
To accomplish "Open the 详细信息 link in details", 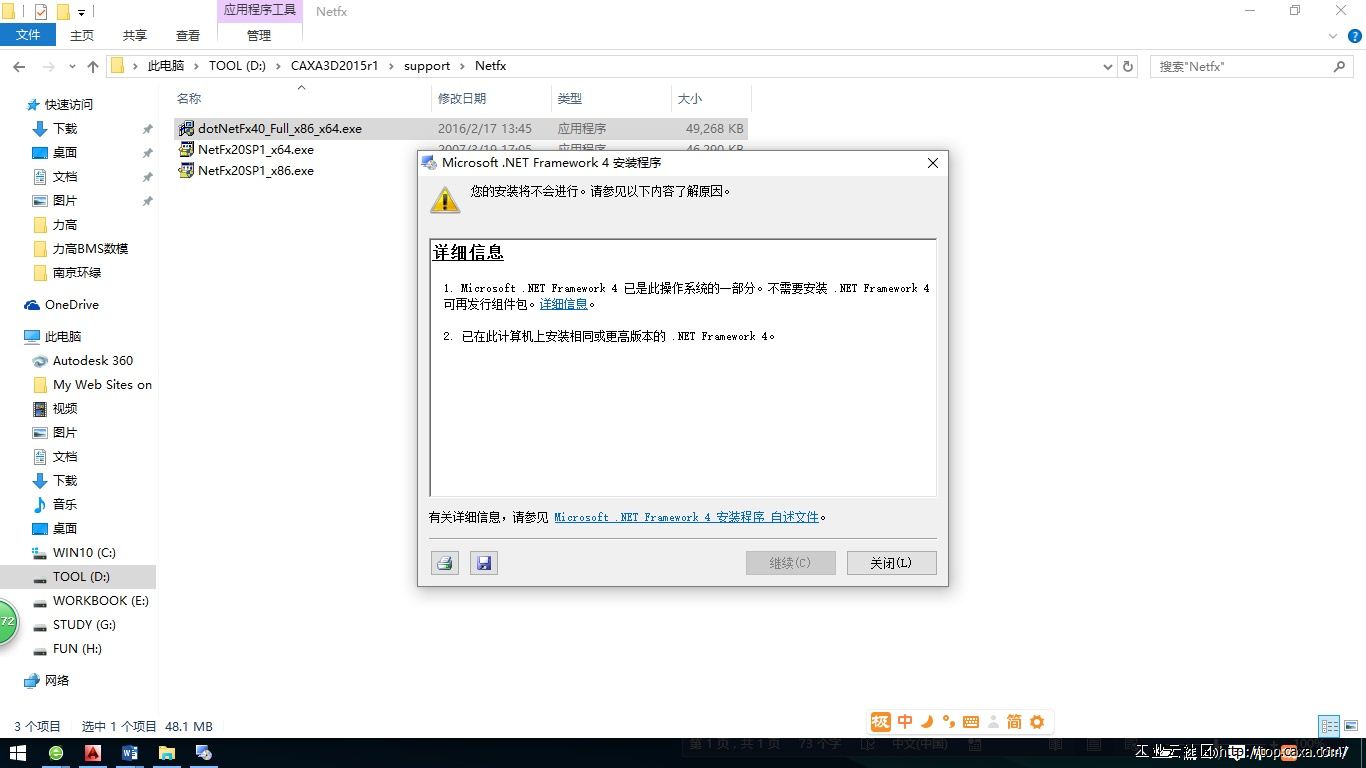I will (x=564, y=304).
